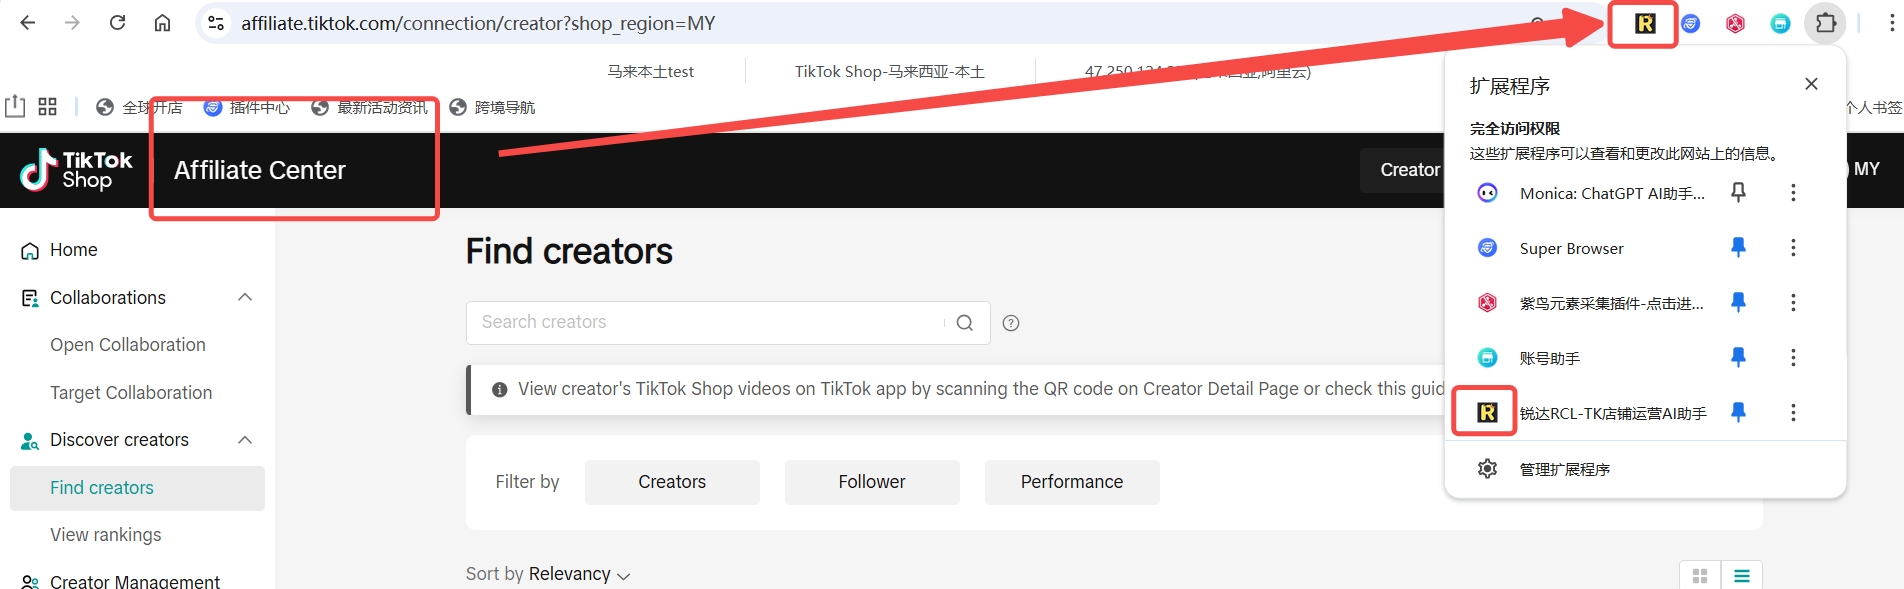Open Target Collaboration page

(x=131, y=393)
